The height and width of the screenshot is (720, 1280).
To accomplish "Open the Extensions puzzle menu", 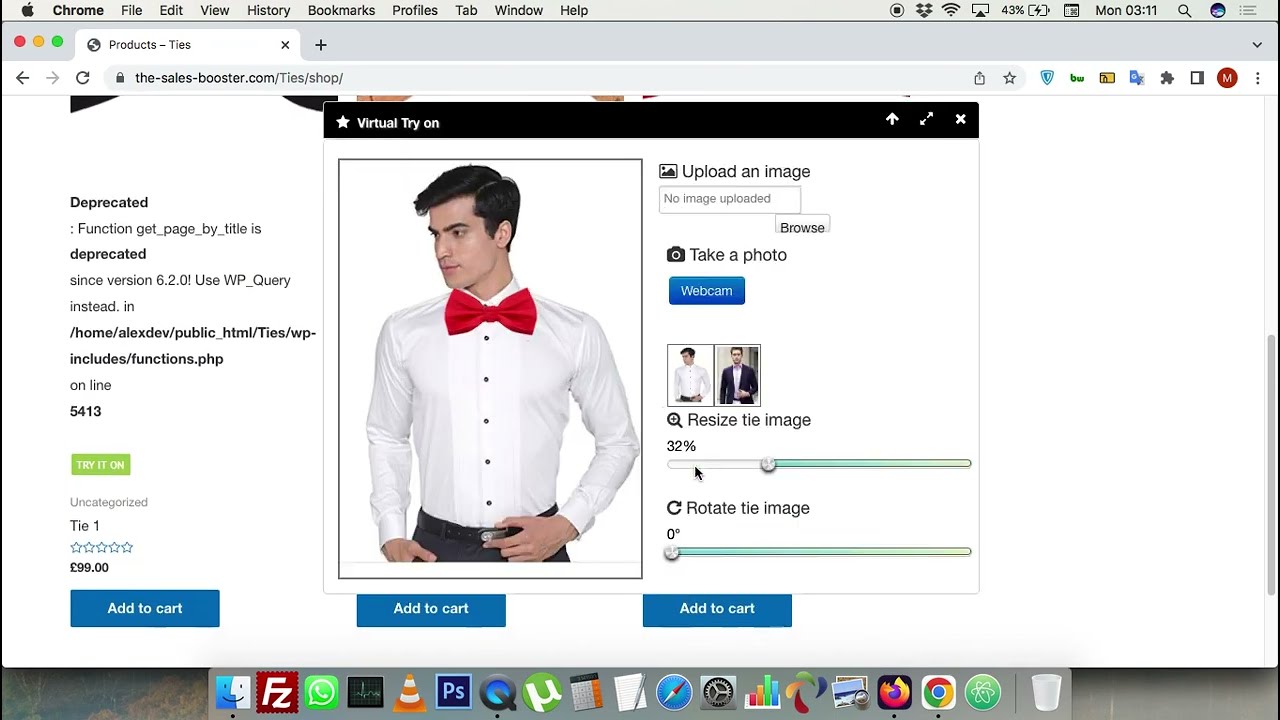I will coord(1167,78).
